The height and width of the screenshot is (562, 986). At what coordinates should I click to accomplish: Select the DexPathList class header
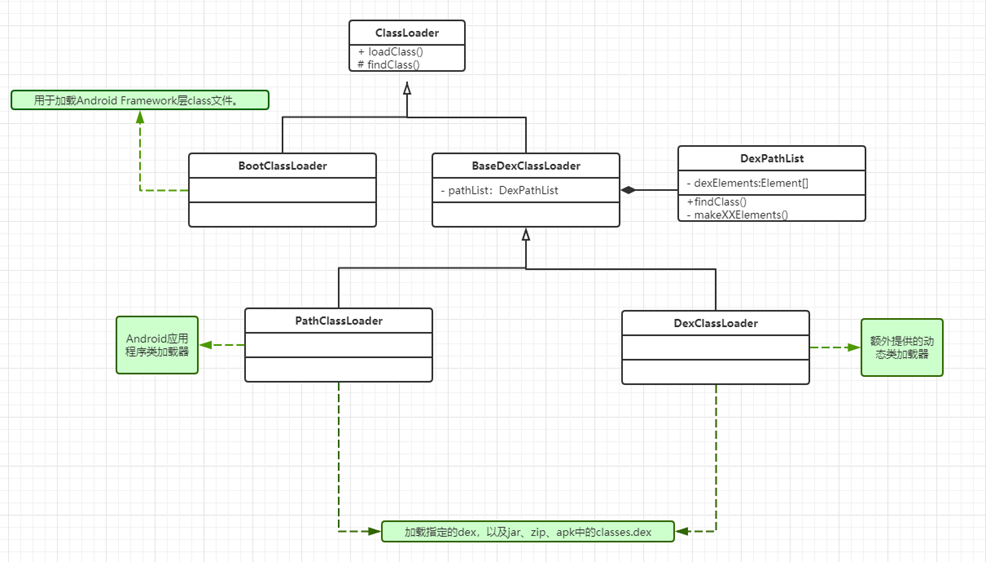771,158
